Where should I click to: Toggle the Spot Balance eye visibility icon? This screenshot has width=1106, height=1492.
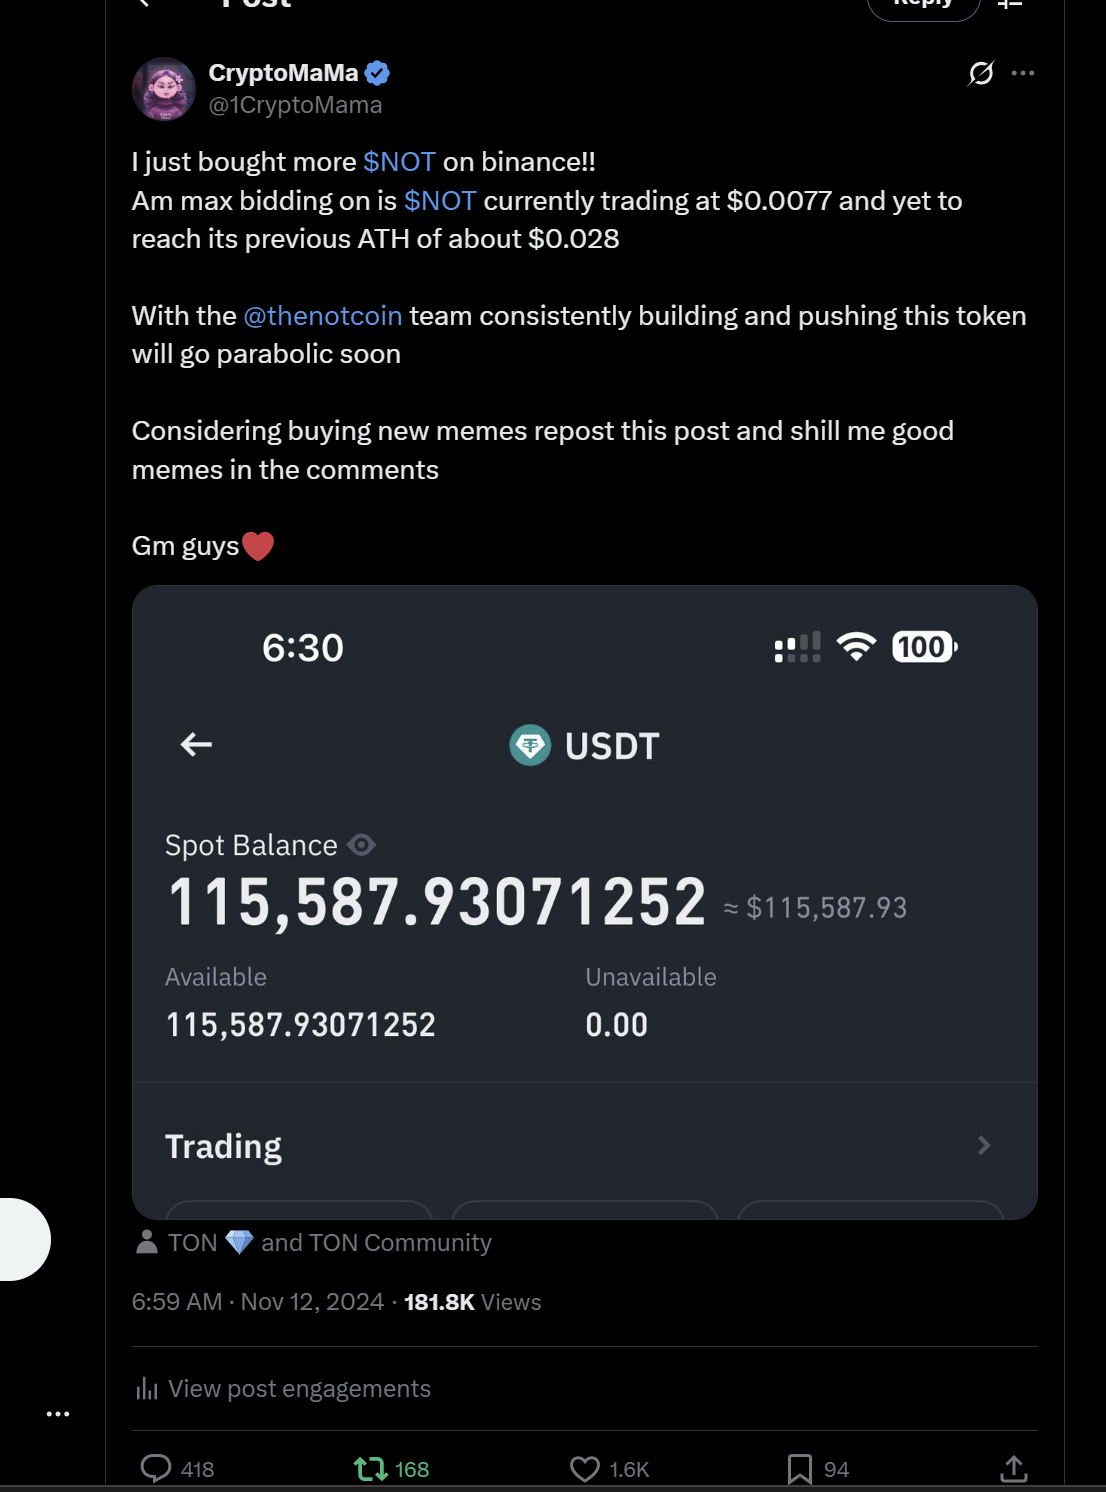coord(361,845)
